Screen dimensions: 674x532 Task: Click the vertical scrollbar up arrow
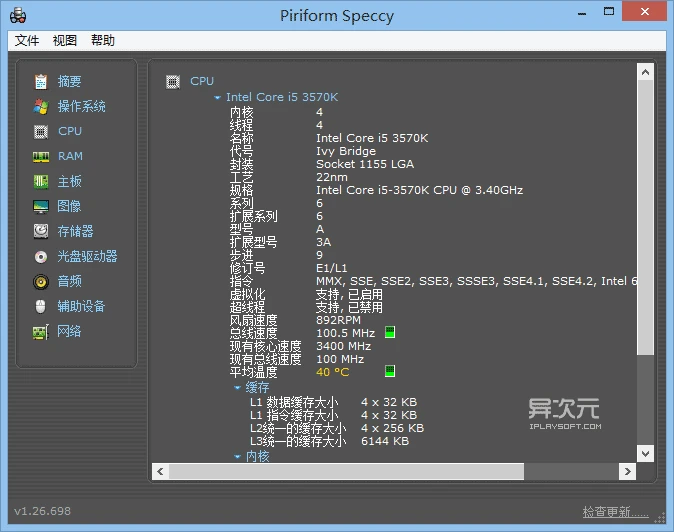point(645,72)
